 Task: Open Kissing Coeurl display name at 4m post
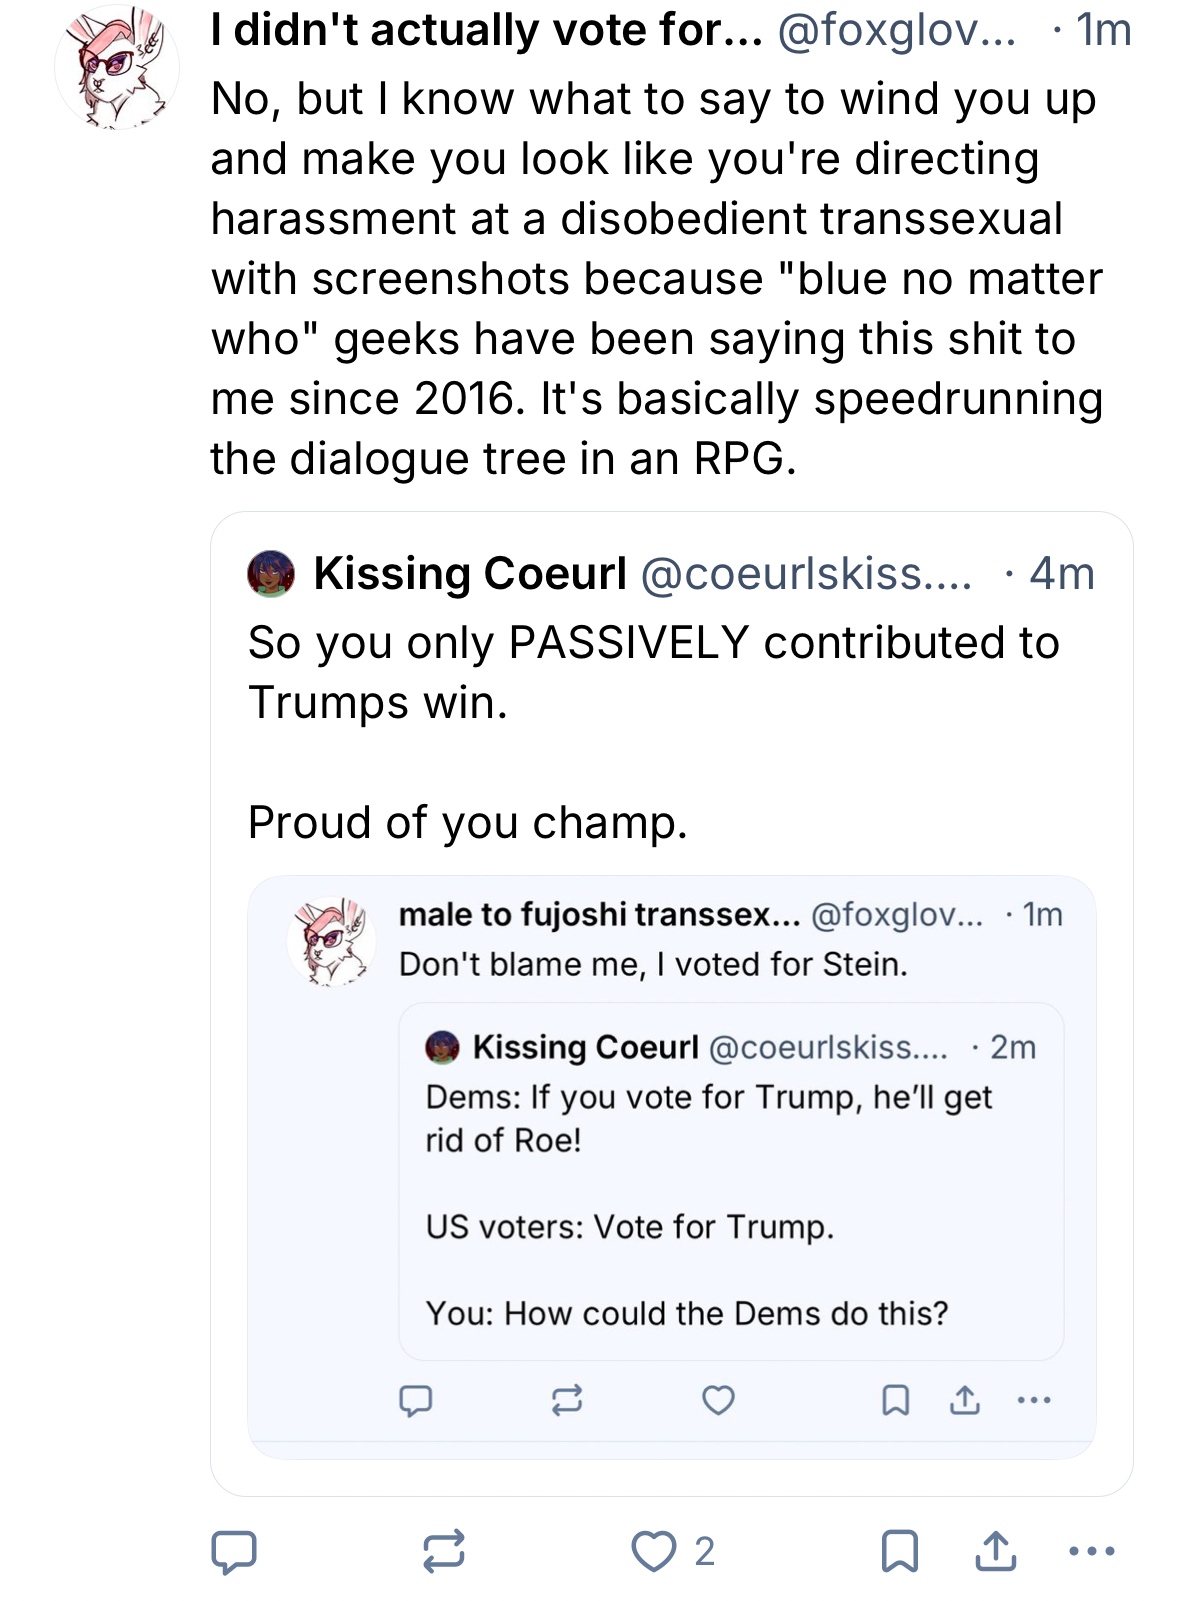click(470, 574)
